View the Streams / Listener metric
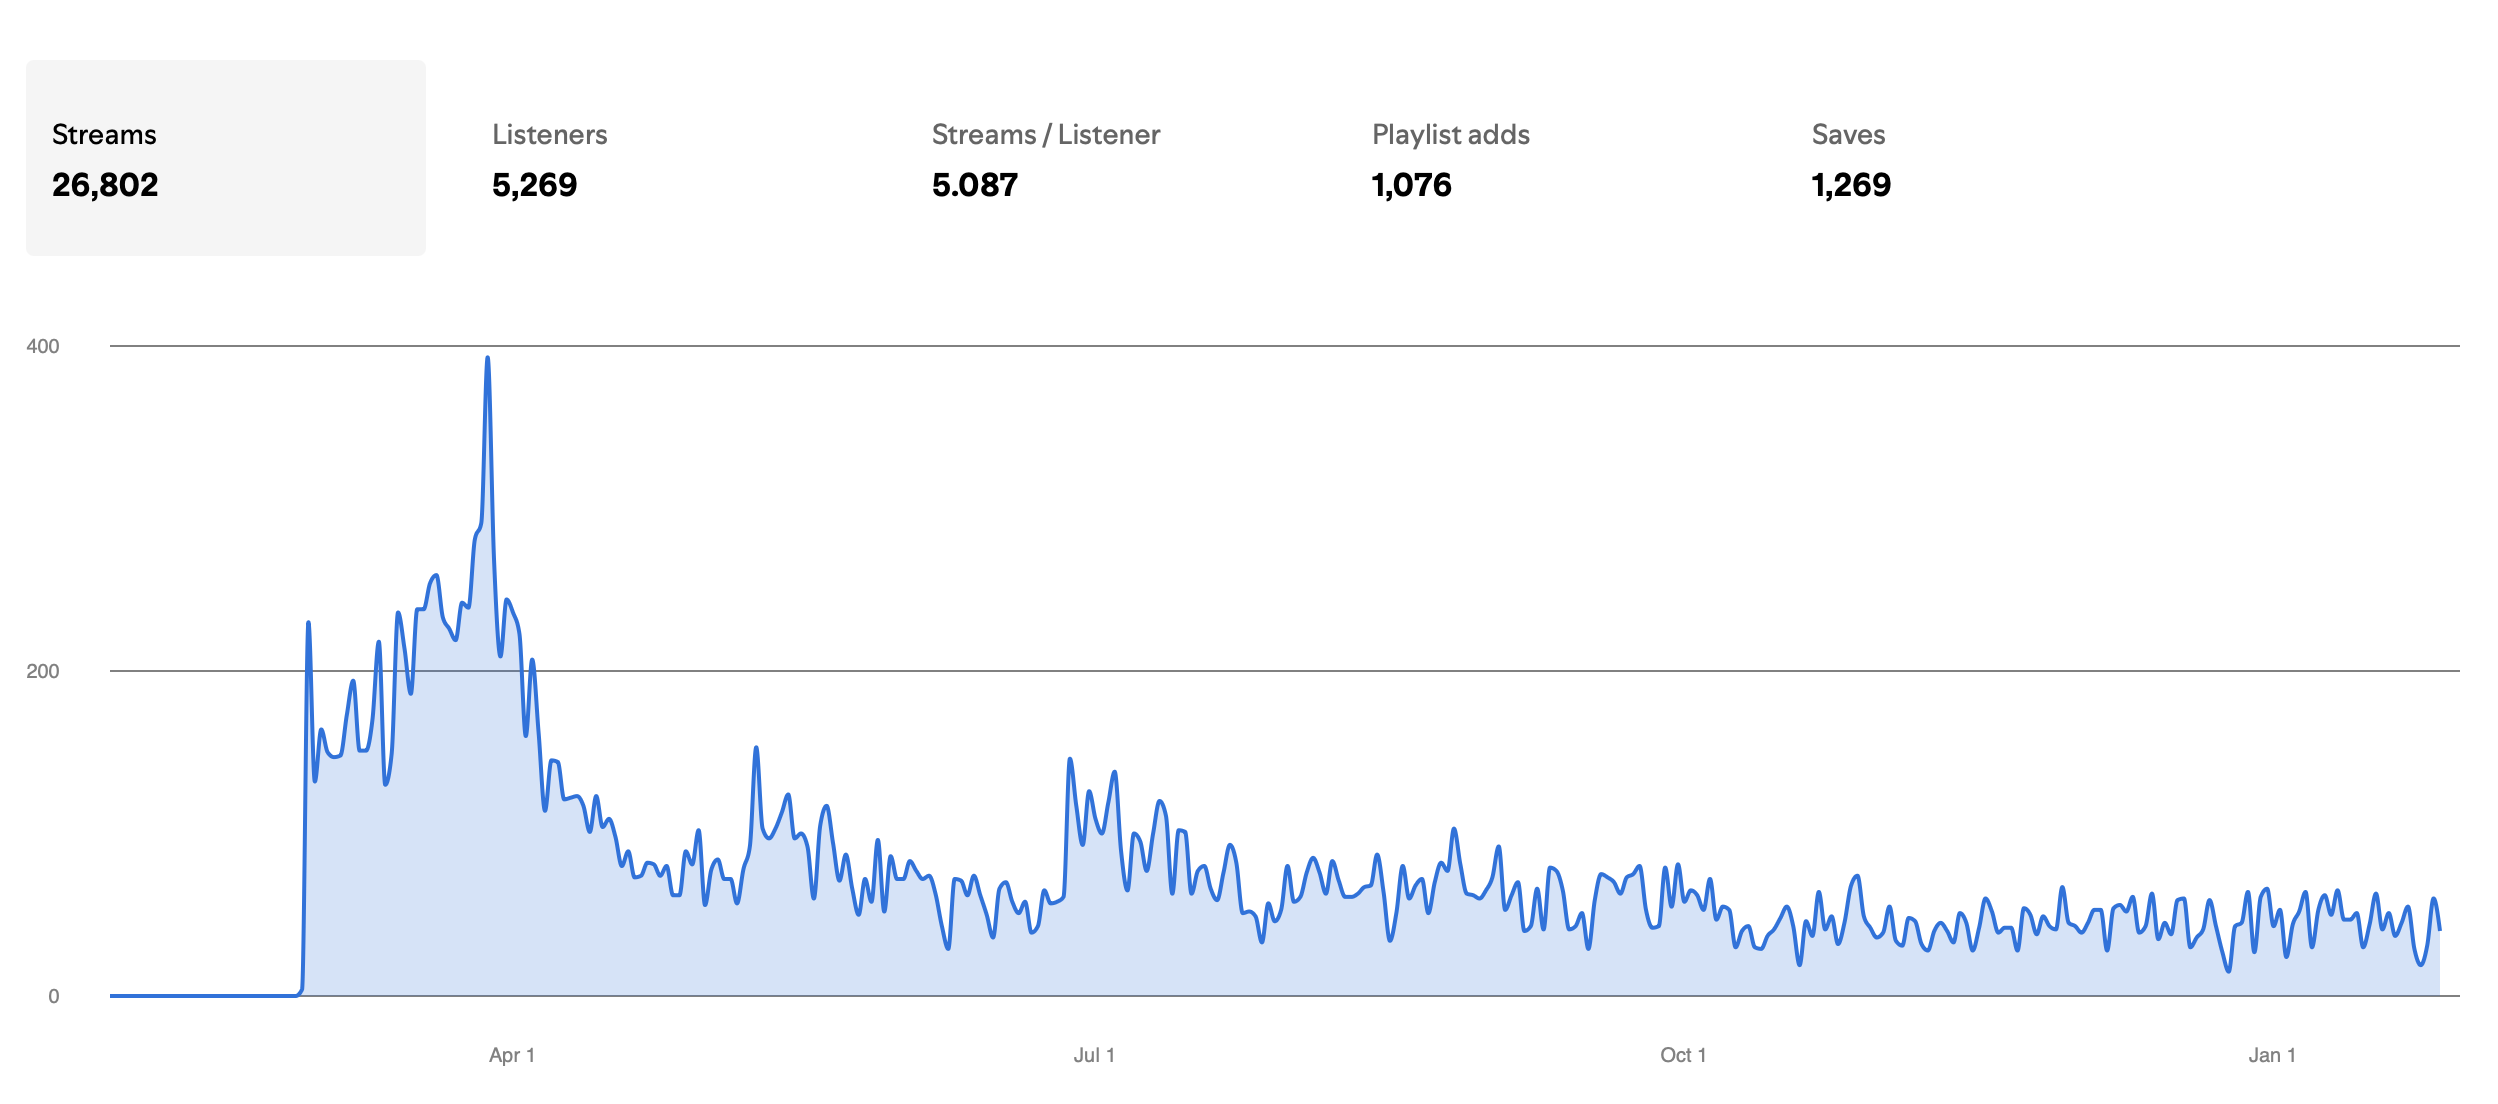Screen dimensions: 2498x1104 1046,160
